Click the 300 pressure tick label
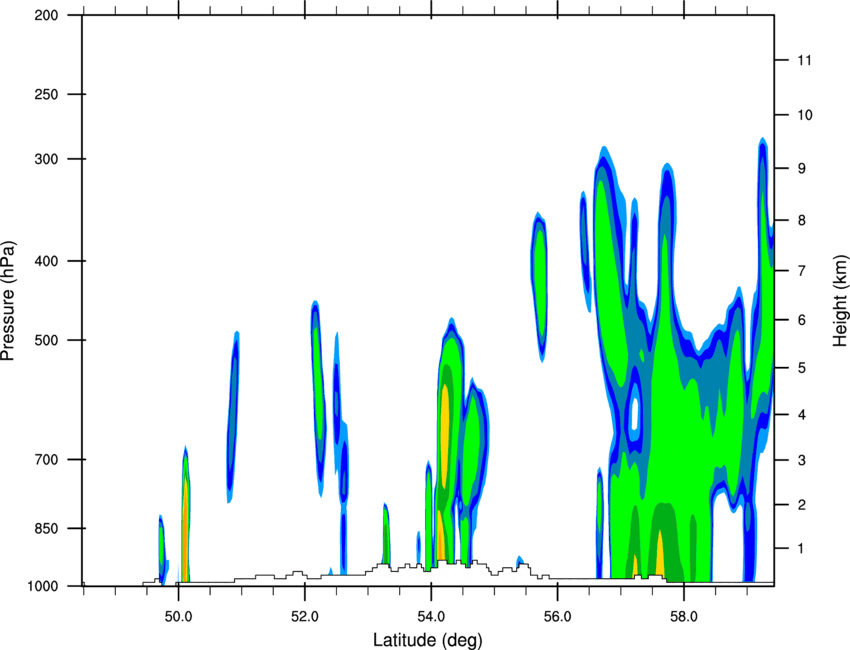This screenshot has width=850, height=650. 47,159
